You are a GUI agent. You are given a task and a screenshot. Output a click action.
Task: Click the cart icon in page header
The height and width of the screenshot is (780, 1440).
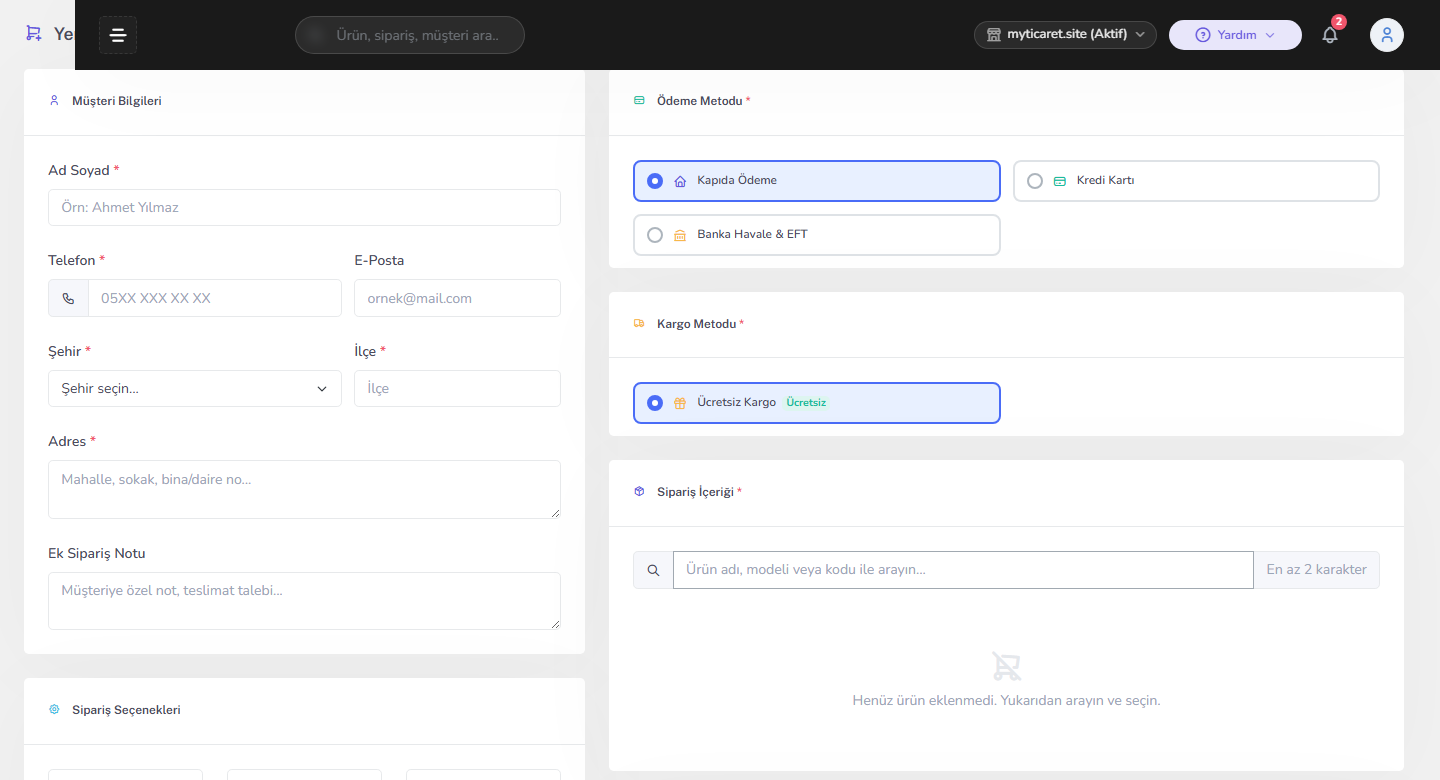tap(34, 33)
